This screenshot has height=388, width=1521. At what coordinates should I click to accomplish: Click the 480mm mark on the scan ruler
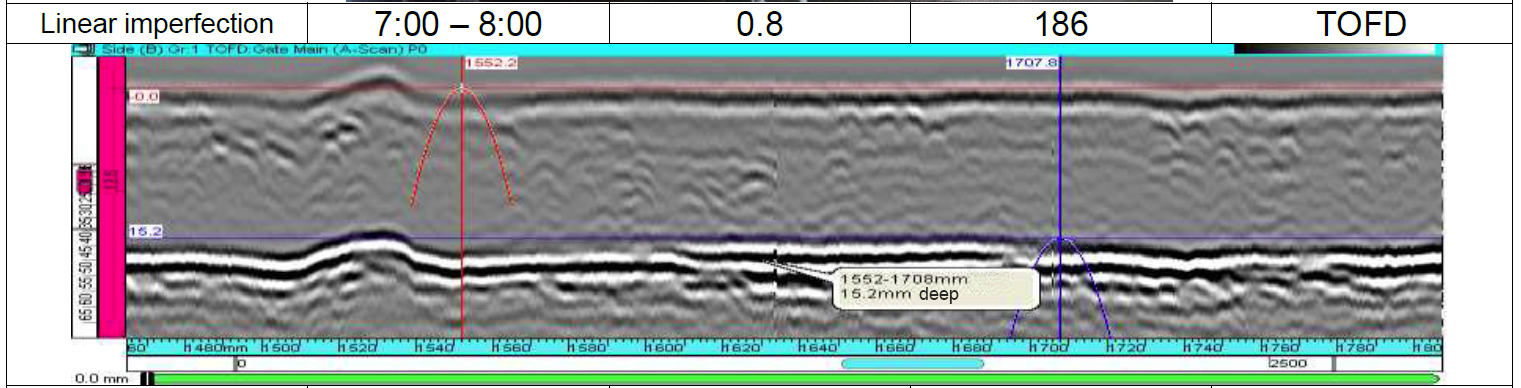217,348
